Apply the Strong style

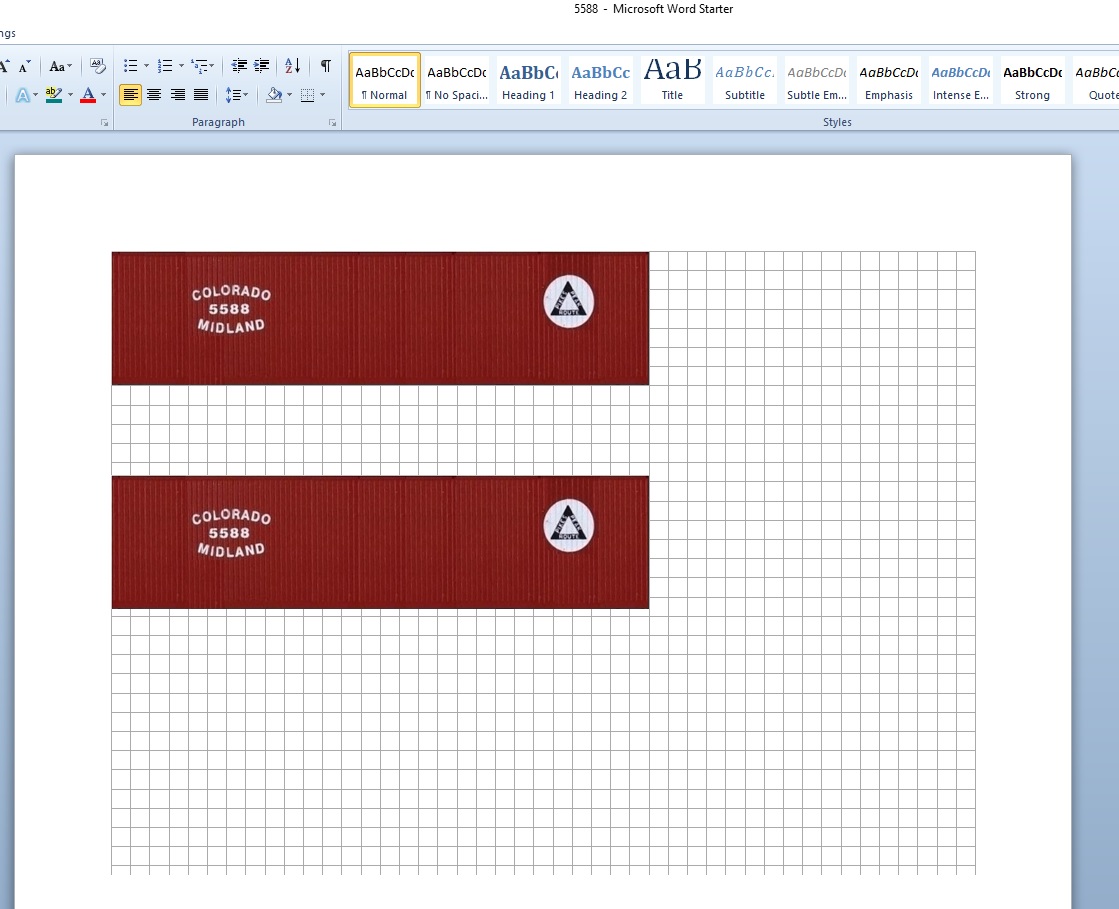1032,81
